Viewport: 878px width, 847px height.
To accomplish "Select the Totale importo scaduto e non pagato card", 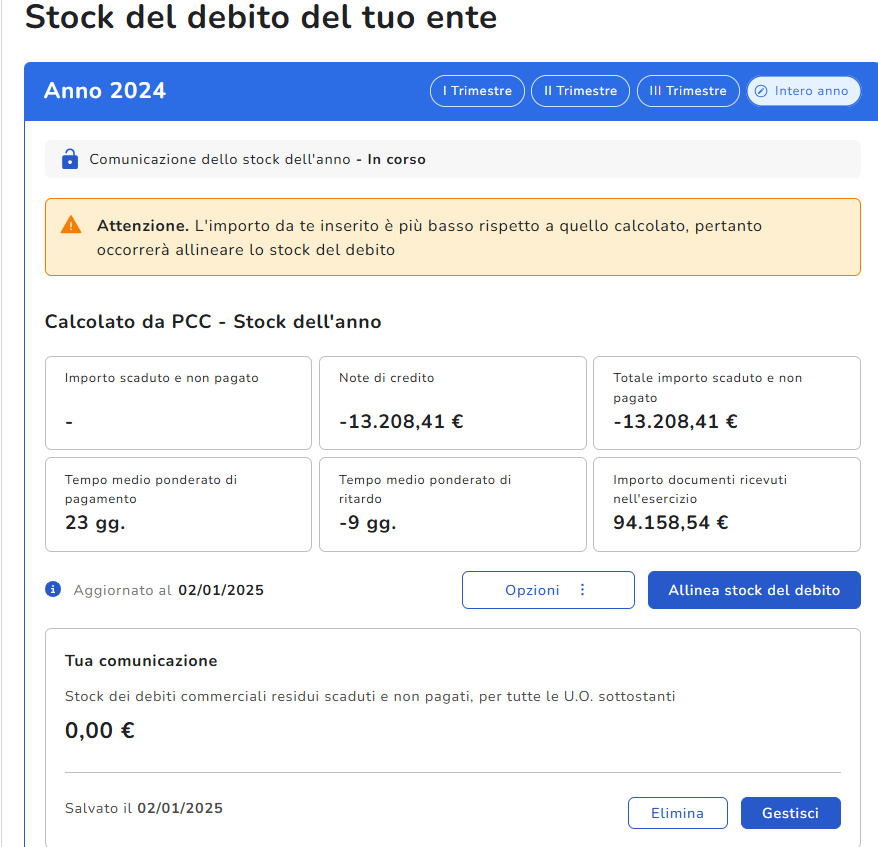I will [726, 403].
